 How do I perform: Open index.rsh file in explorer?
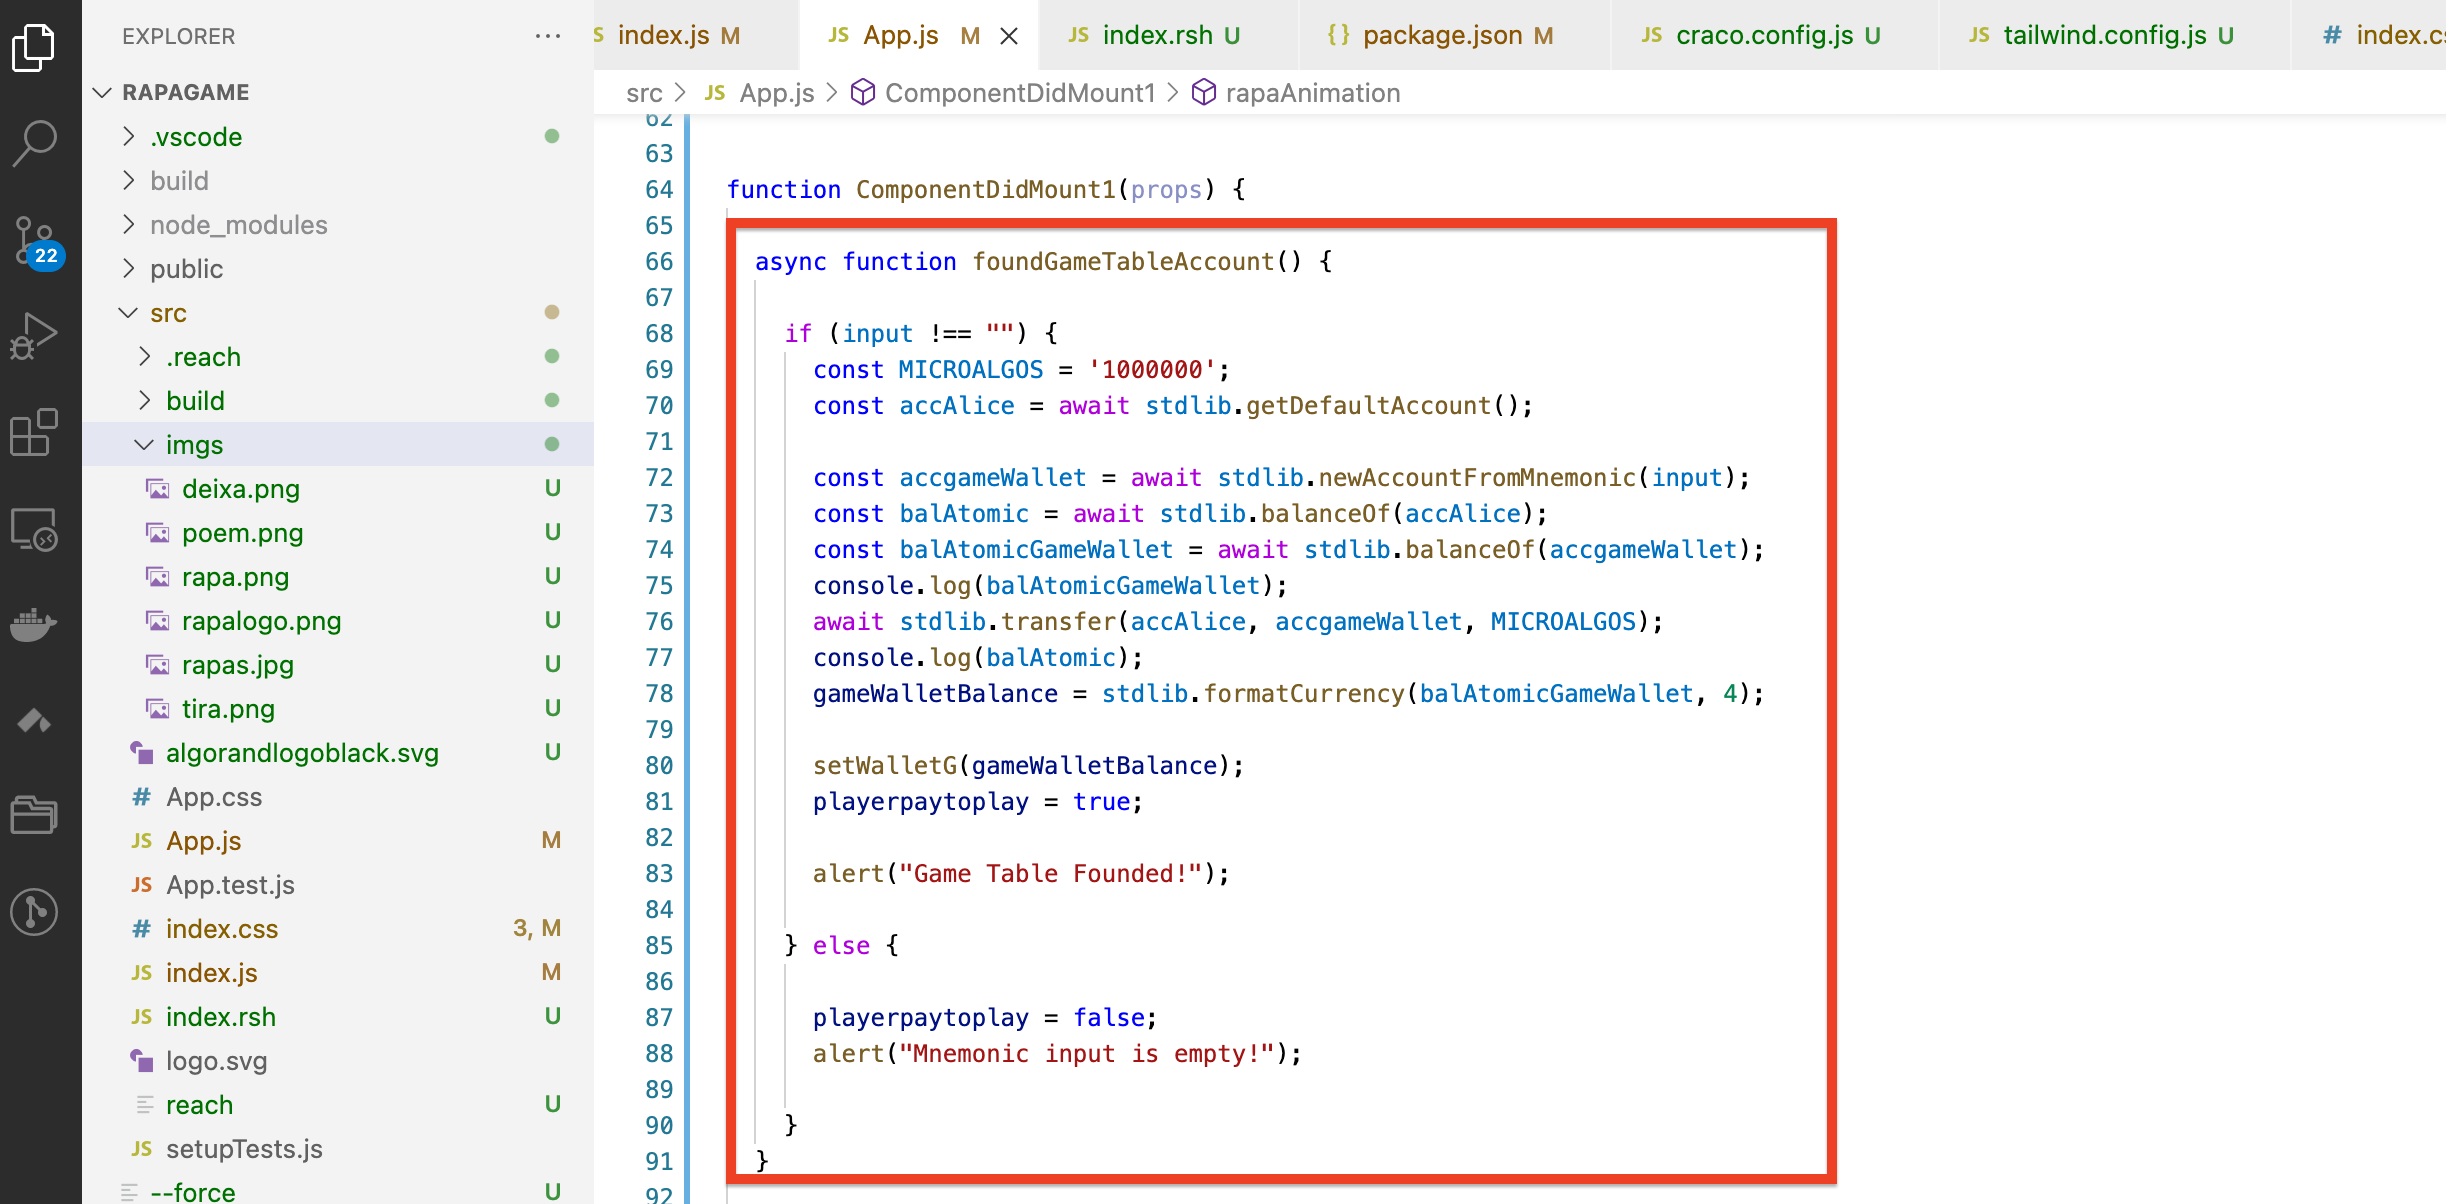(220, 1017)
